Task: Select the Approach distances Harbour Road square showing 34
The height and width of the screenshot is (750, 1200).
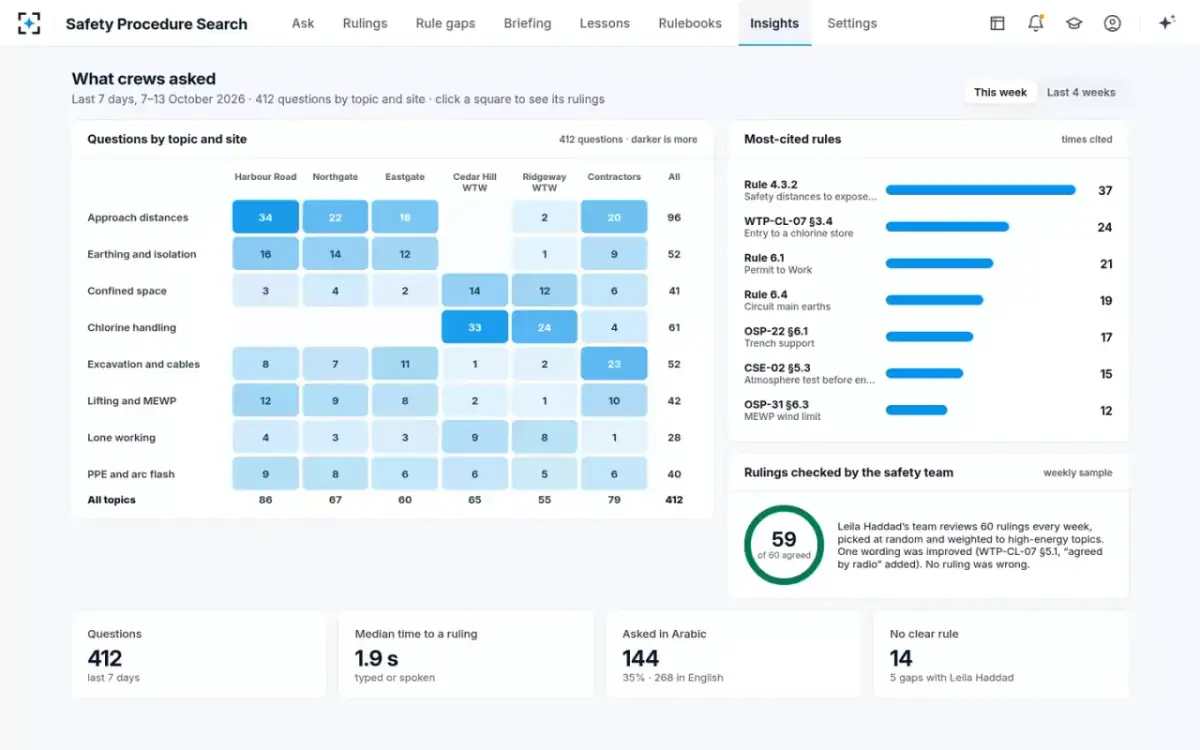Action: point(265,217)
